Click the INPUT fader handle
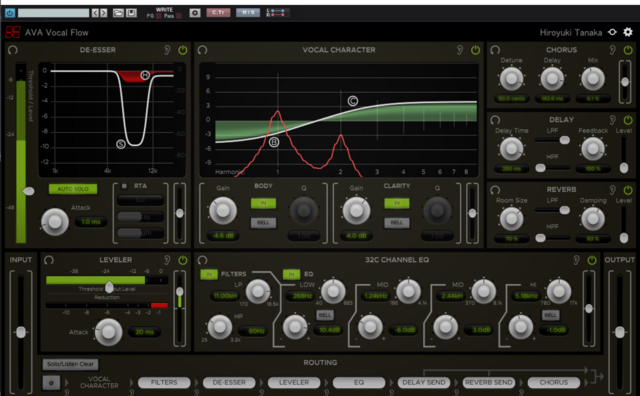The height and width of the screenshot is (396, 640). pos(21,332)
